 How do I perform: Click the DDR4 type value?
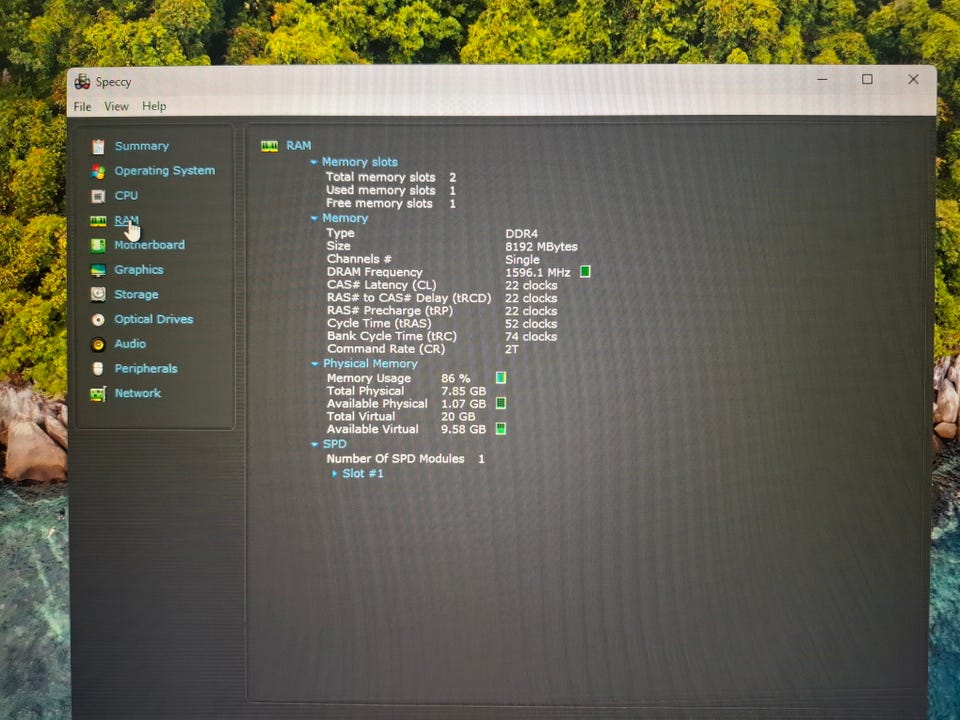tap(522, 234)
